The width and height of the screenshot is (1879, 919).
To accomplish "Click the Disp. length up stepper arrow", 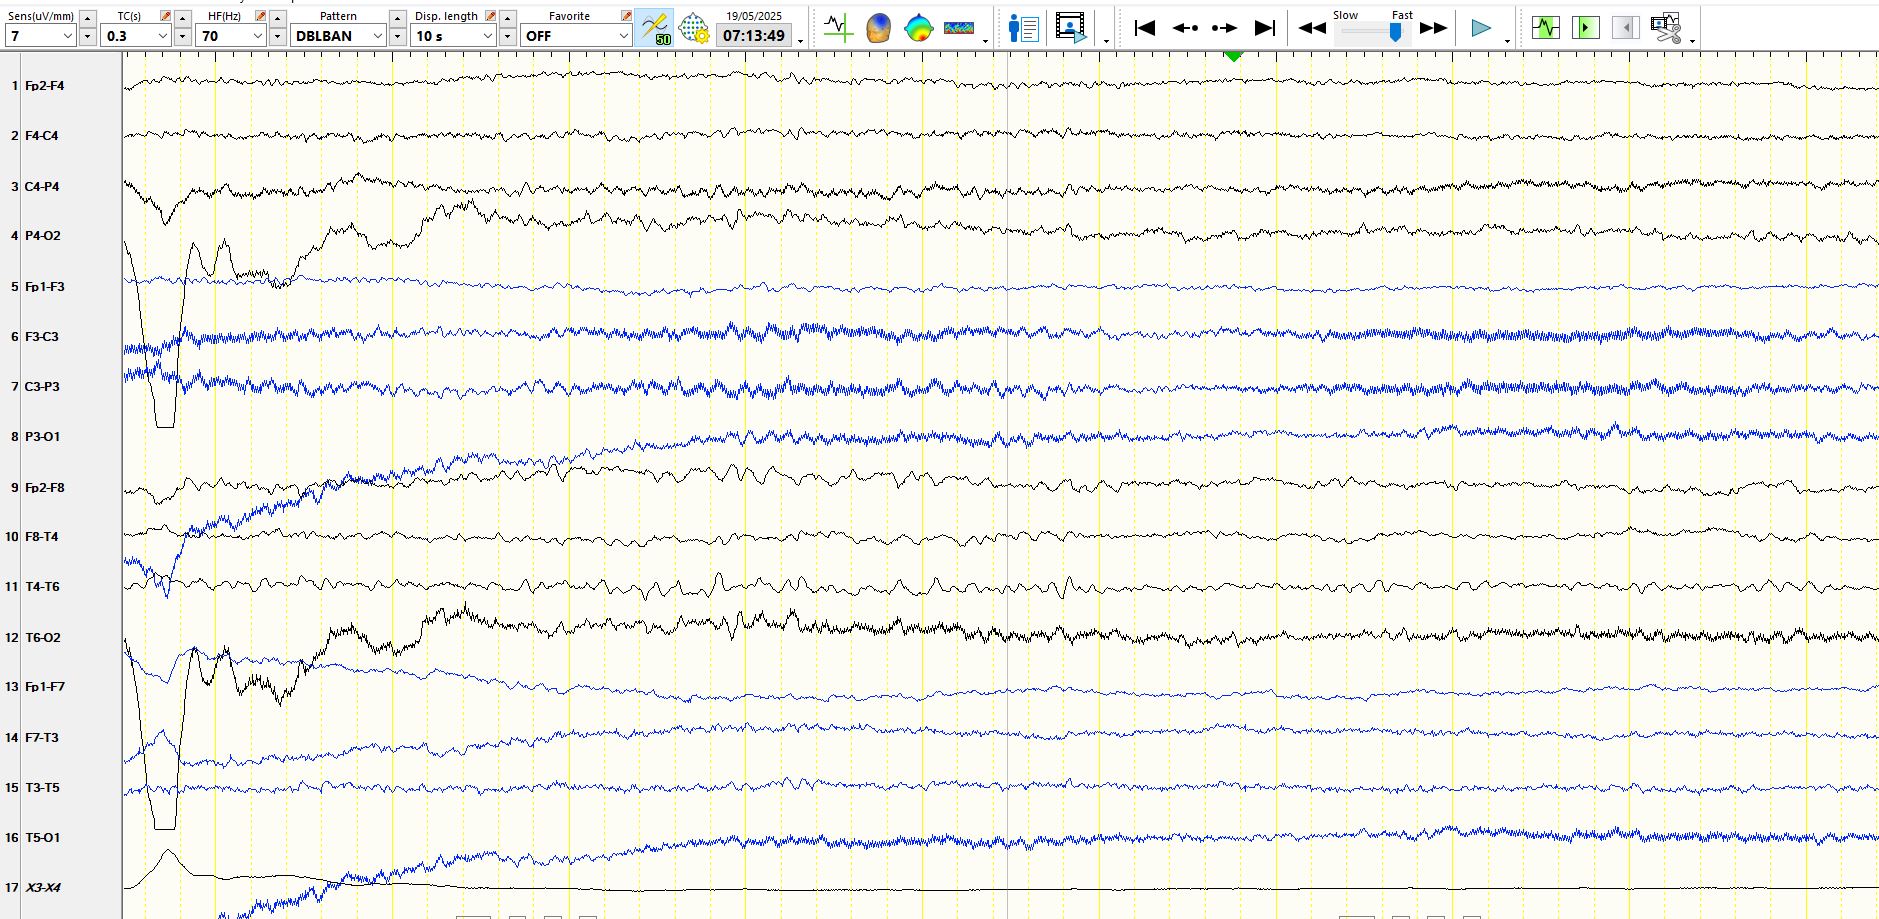I will (508, 18).
